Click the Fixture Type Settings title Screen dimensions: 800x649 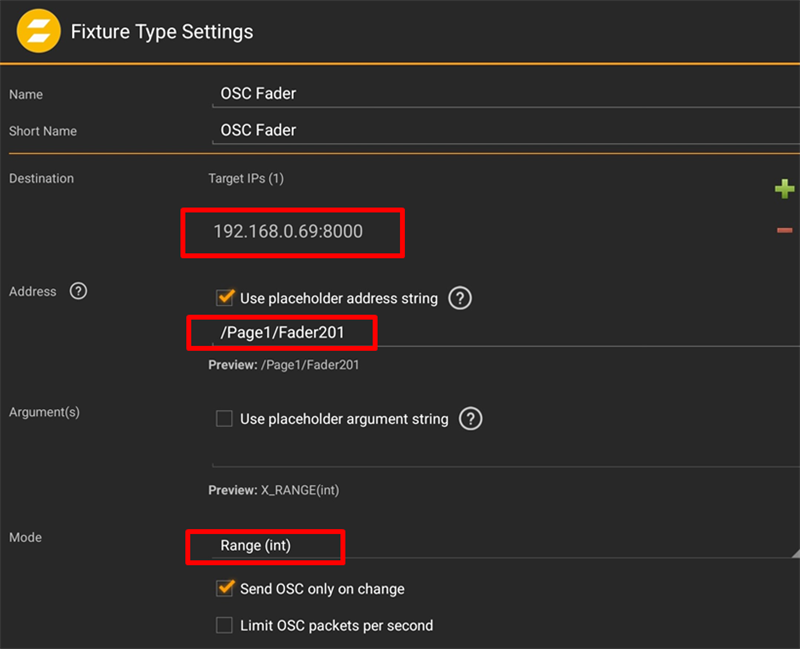[x=162, y=32]
